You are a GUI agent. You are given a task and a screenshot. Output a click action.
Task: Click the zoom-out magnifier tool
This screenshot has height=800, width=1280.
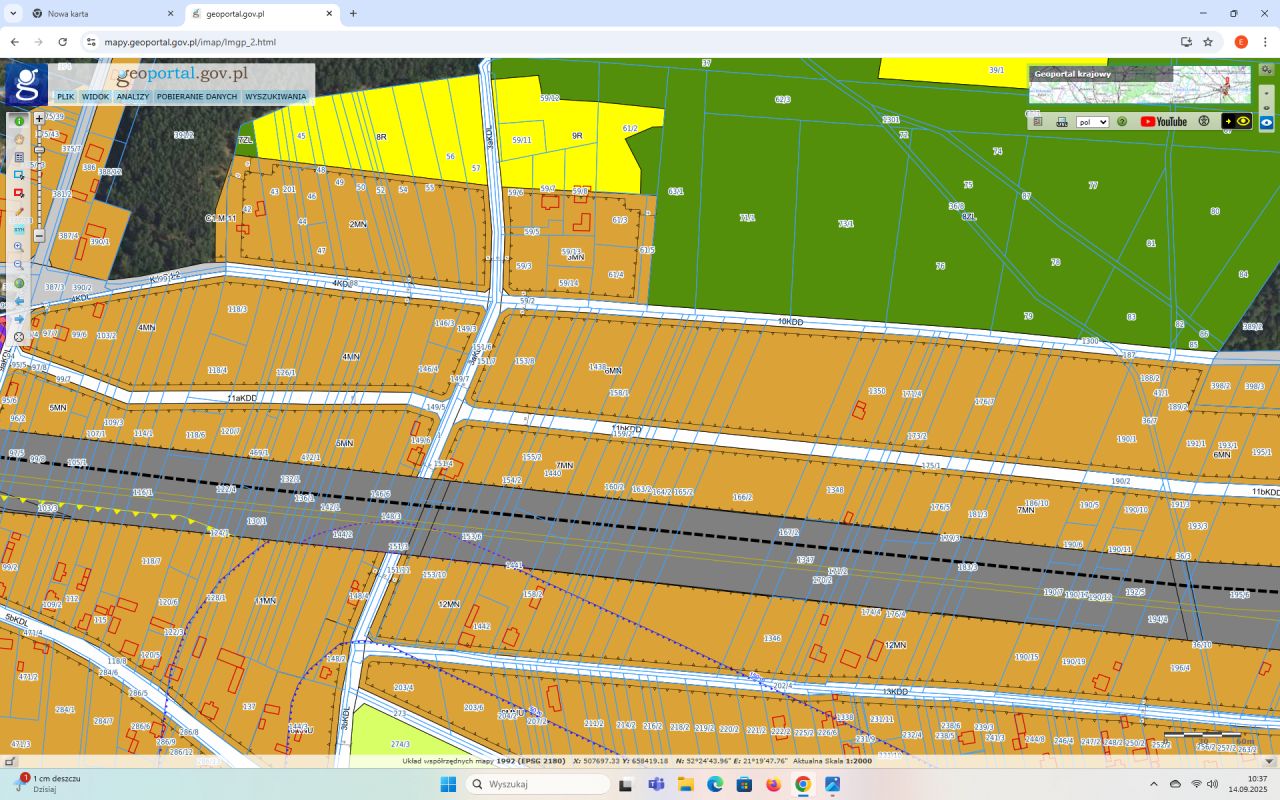[19, 265]
